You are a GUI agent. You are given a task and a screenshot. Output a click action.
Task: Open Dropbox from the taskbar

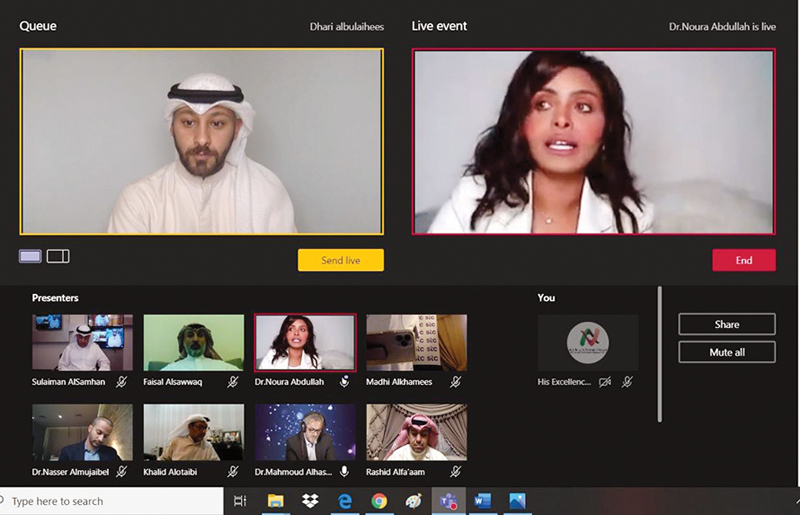pos(310,501)
